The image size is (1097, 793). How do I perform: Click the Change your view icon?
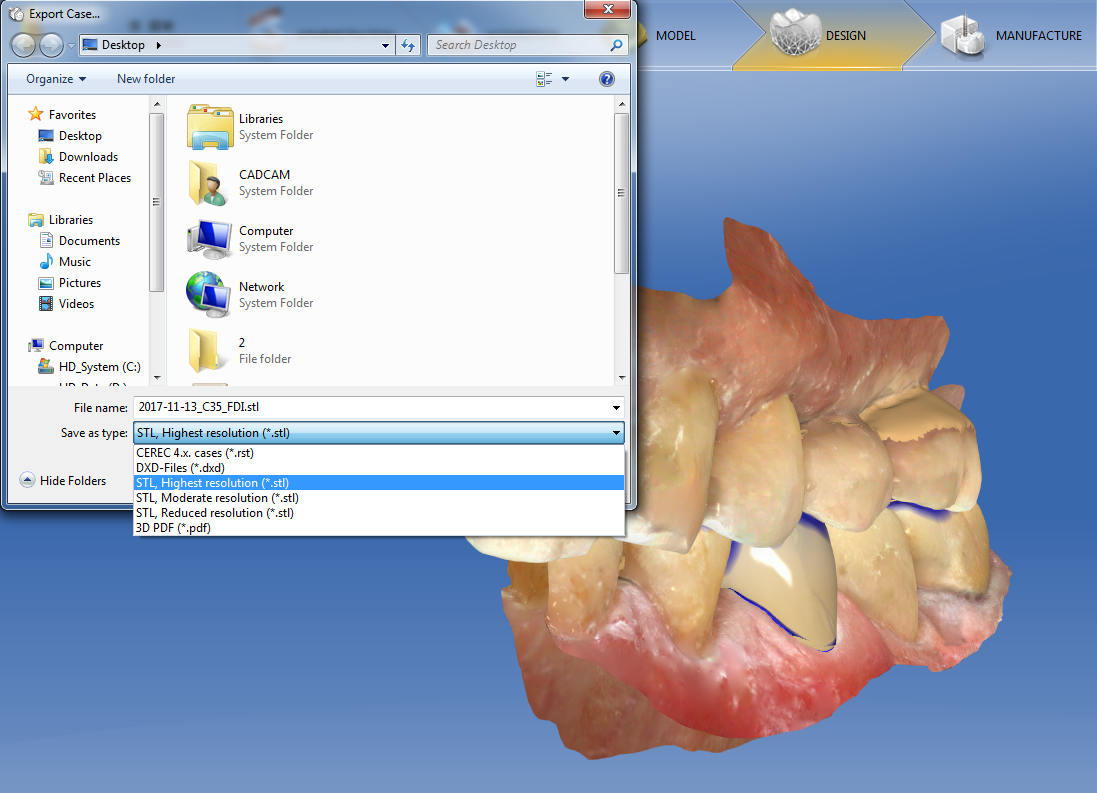(x=544, y=79)
